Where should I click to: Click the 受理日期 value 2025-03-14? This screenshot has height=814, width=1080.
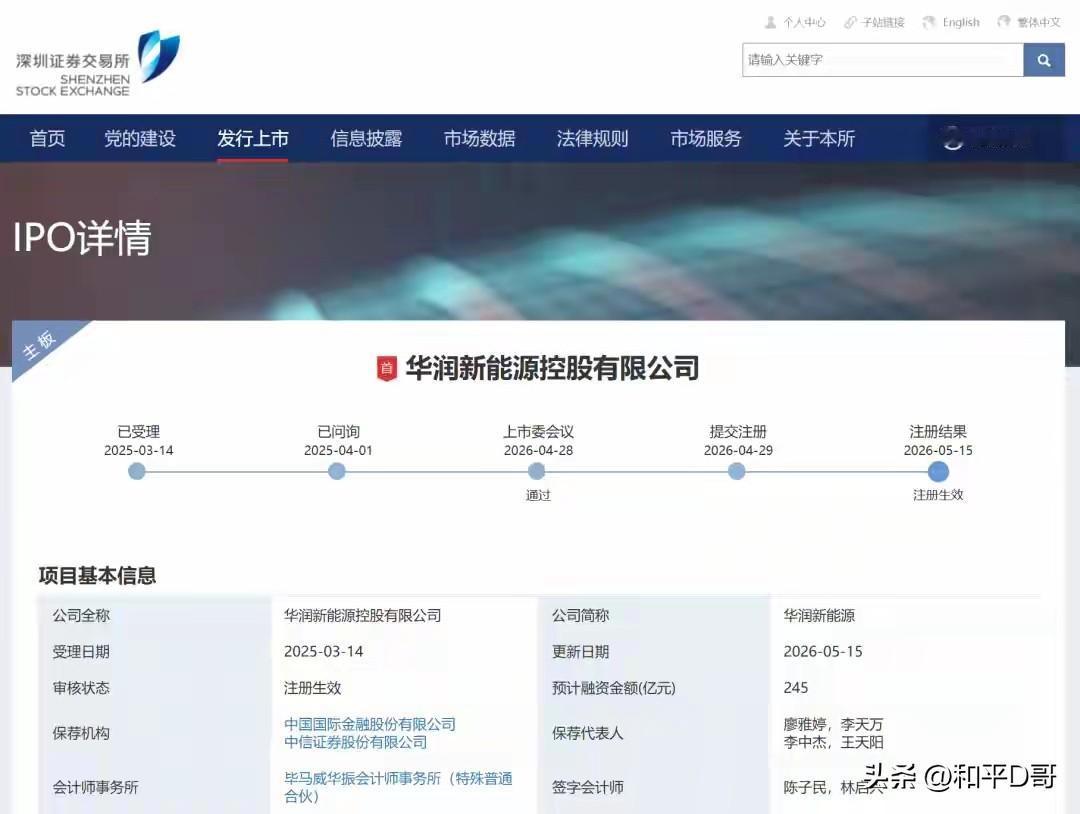(324, 651)
